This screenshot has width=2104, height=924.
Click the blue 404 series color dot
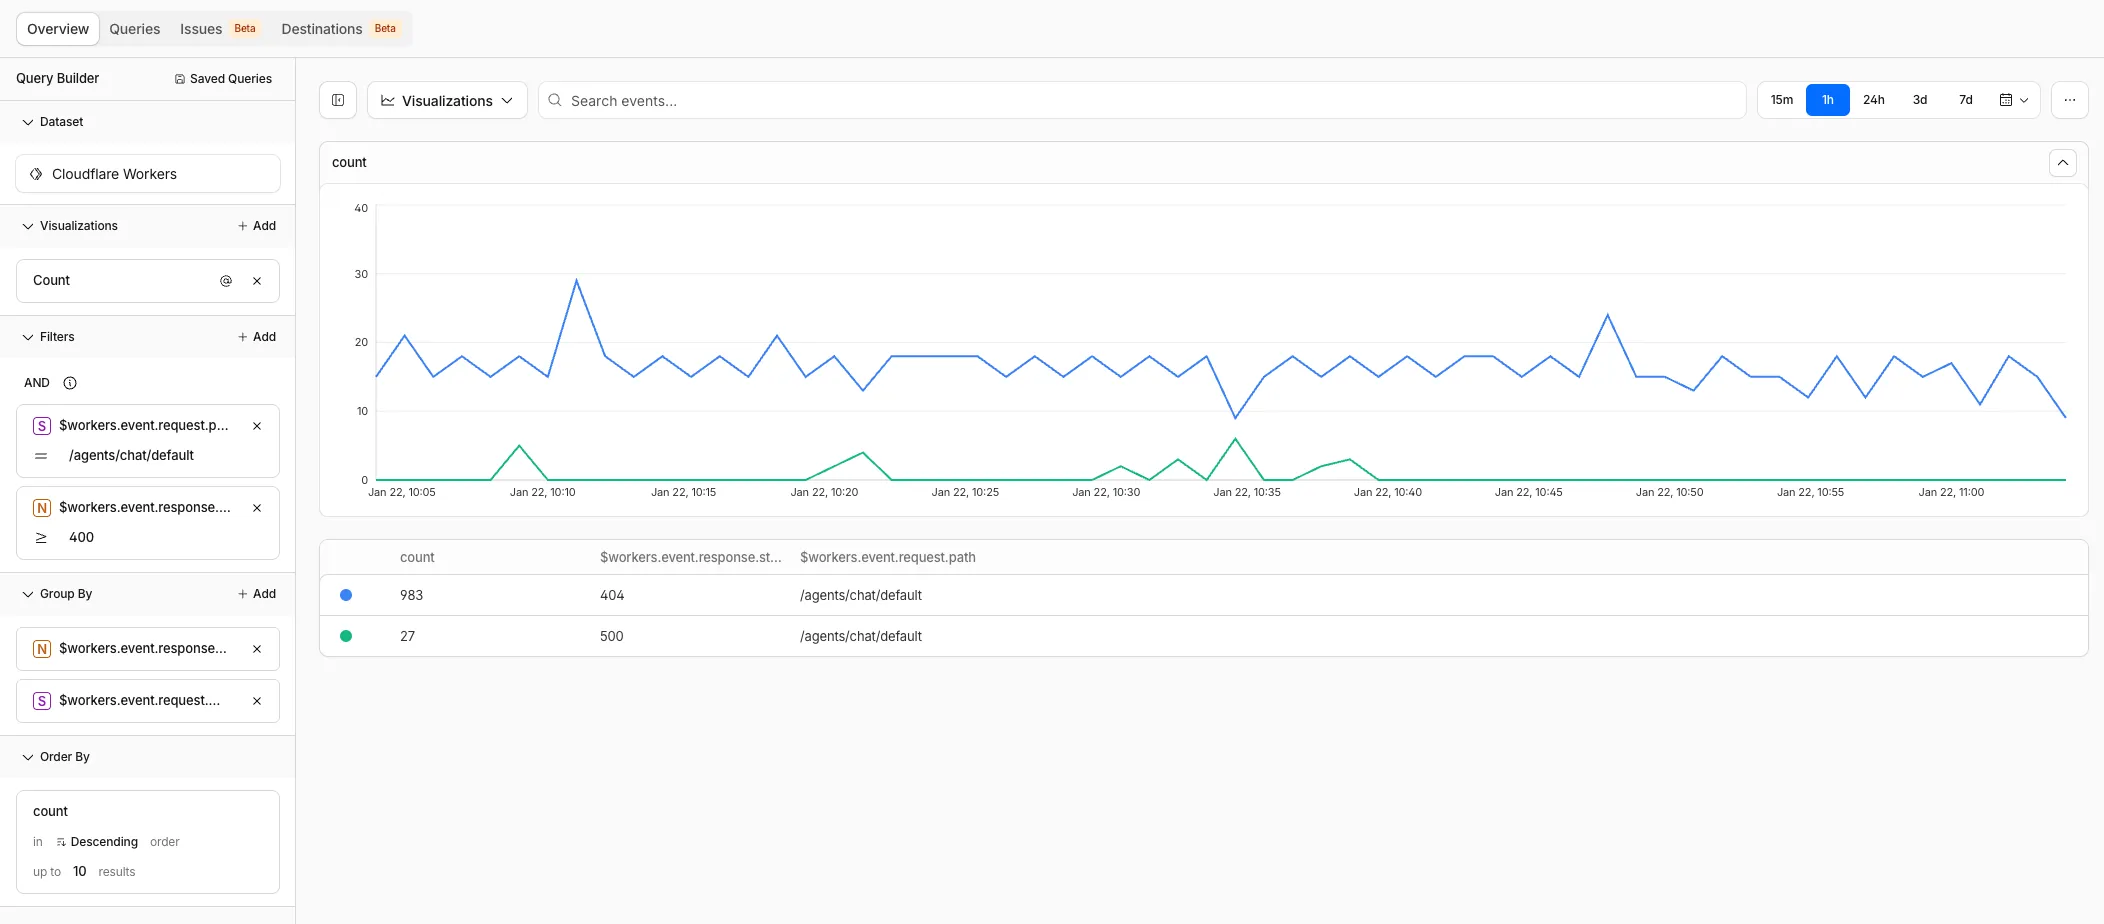pyautogui.click(x=346, y=595)
